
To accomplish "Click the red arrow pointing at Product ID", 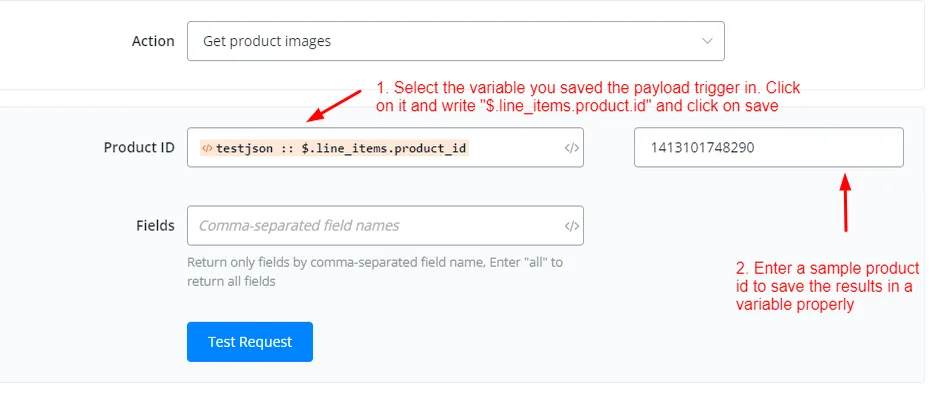I will [334, 106].
